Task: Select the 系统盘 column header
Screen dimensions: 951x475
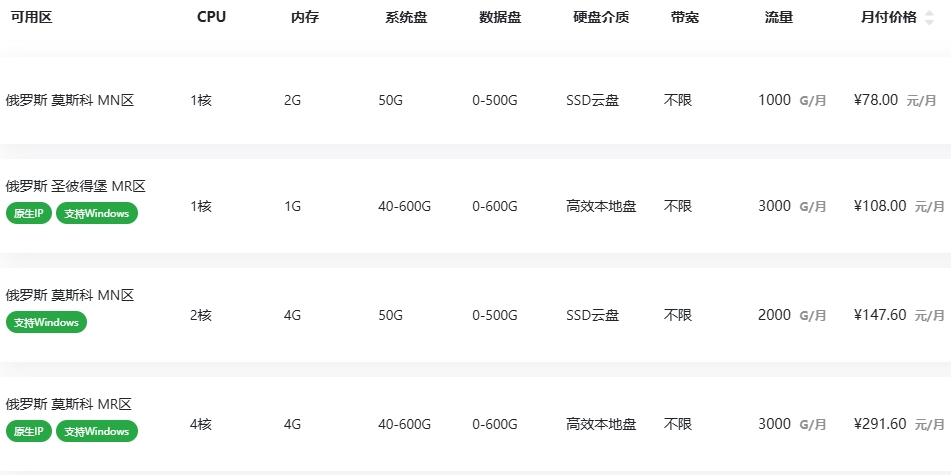Action: (x=406, y=17)
